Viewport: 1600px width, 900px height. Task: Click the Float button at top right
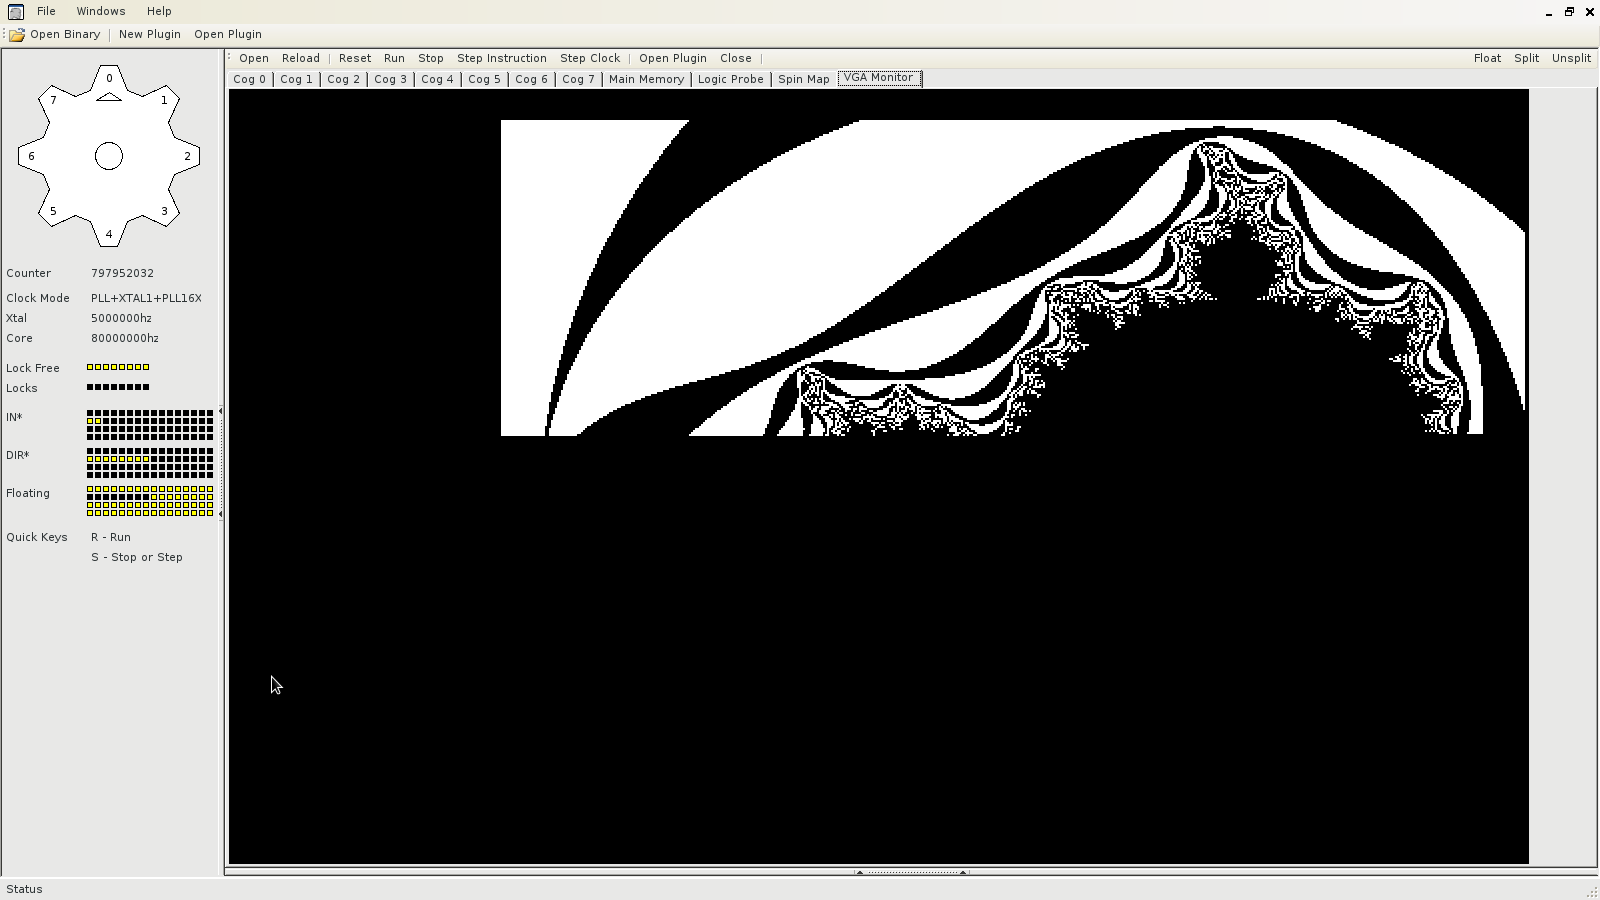click(1486, 58)
